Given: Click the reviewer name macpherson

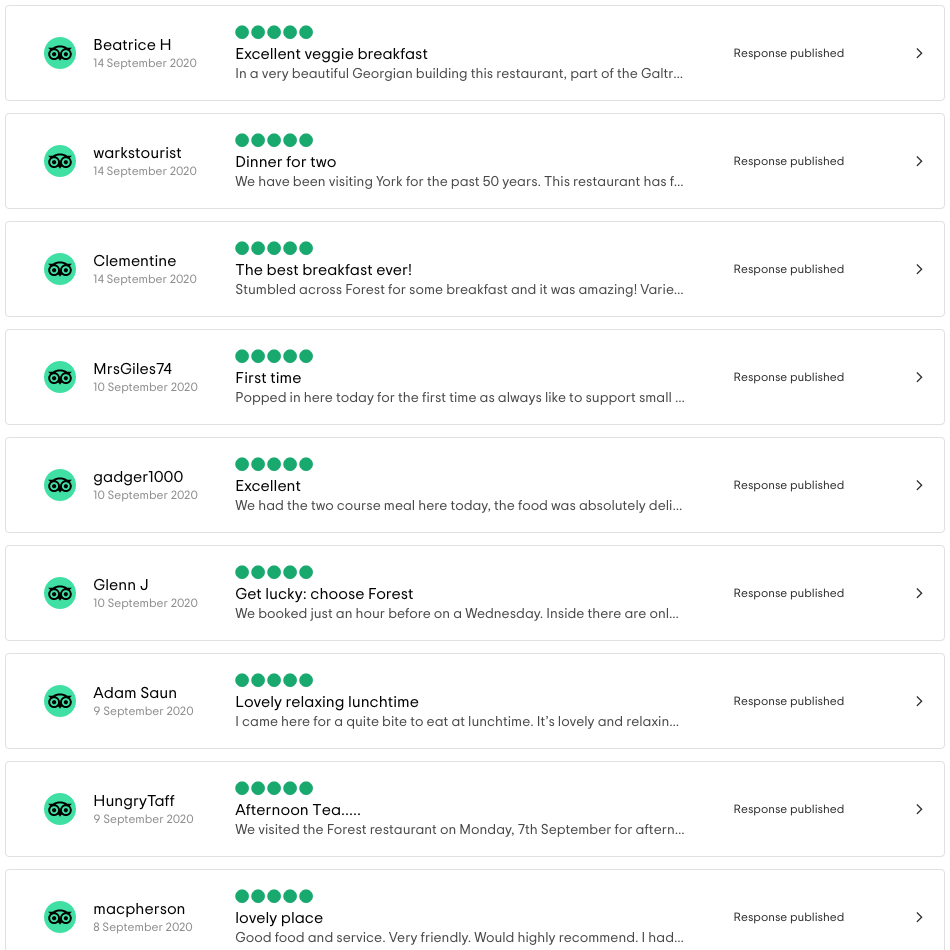Looking at the screenshot, I should pos(139,909).
